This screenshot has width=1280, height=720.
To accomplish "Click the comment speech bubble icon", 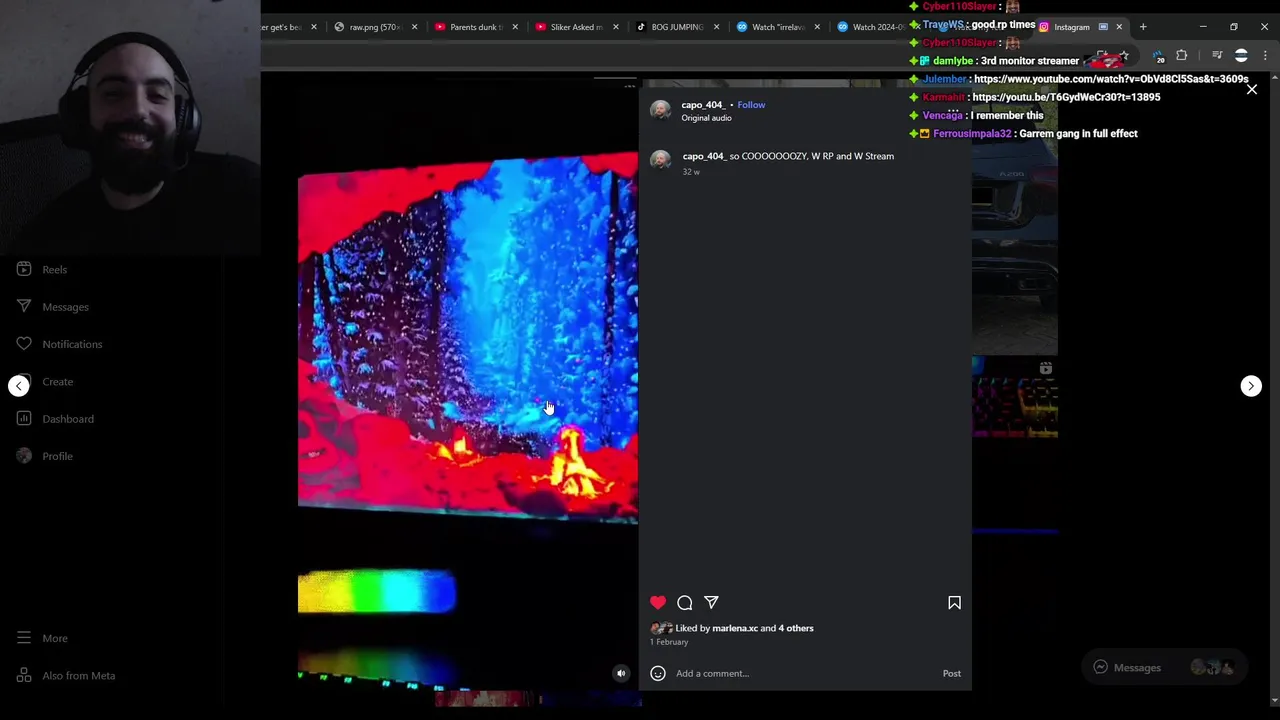I will [685, 603].
